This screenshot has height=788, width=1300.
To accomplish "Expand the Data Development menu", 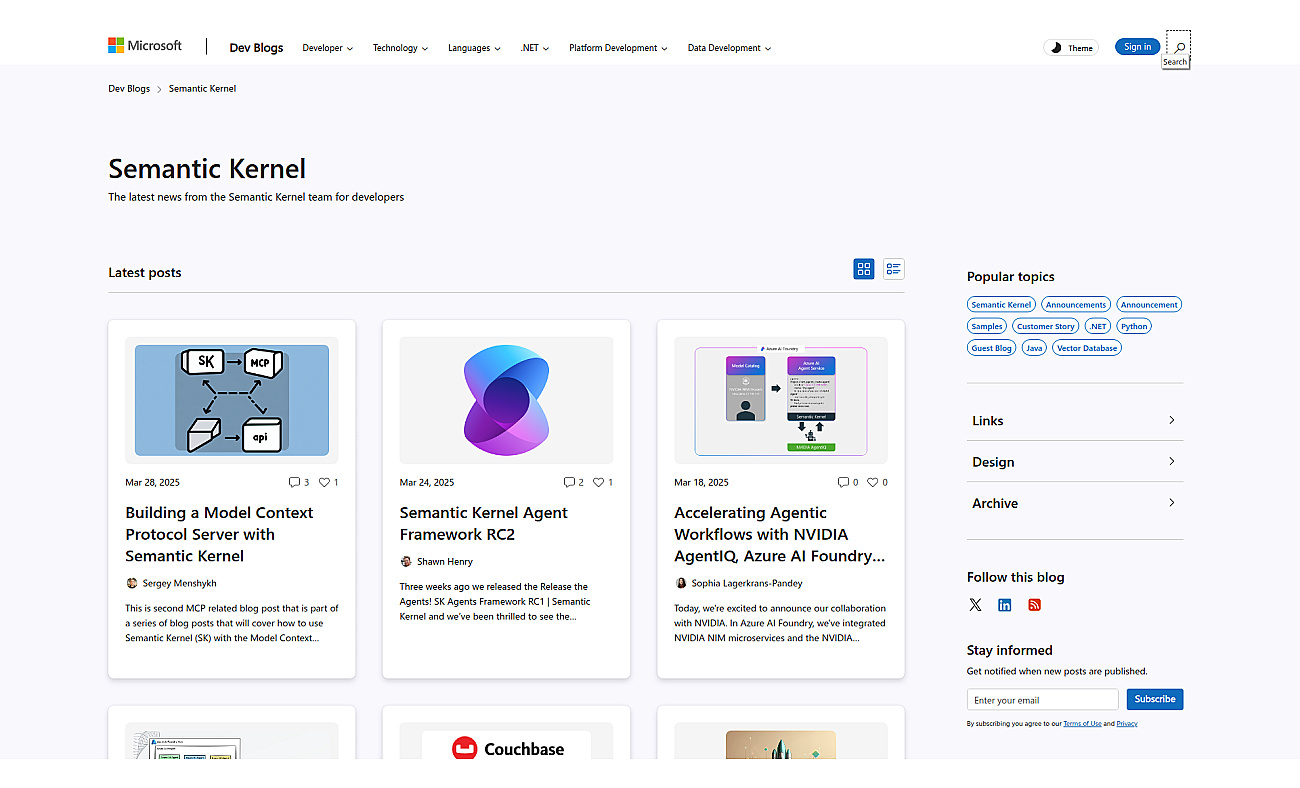I will [x=729, y=48].
